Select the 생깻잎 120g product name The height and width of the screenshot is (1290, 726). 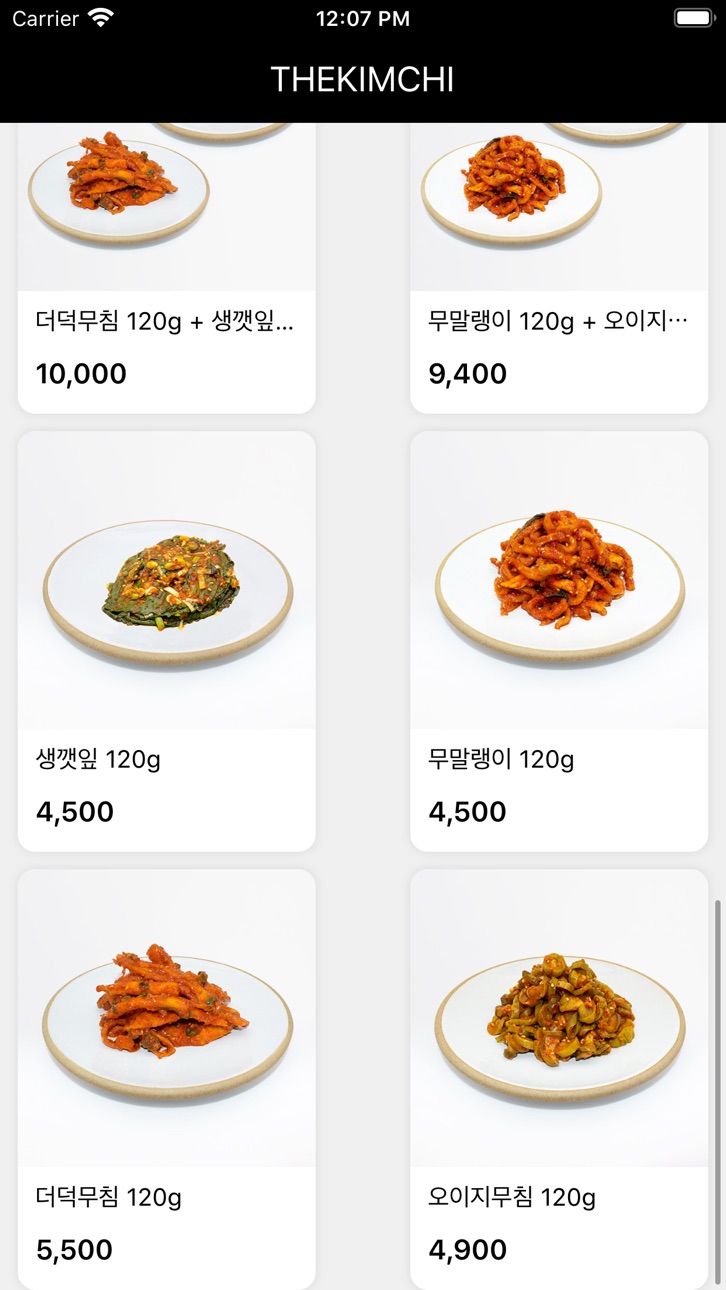click(x=98, y=760)
